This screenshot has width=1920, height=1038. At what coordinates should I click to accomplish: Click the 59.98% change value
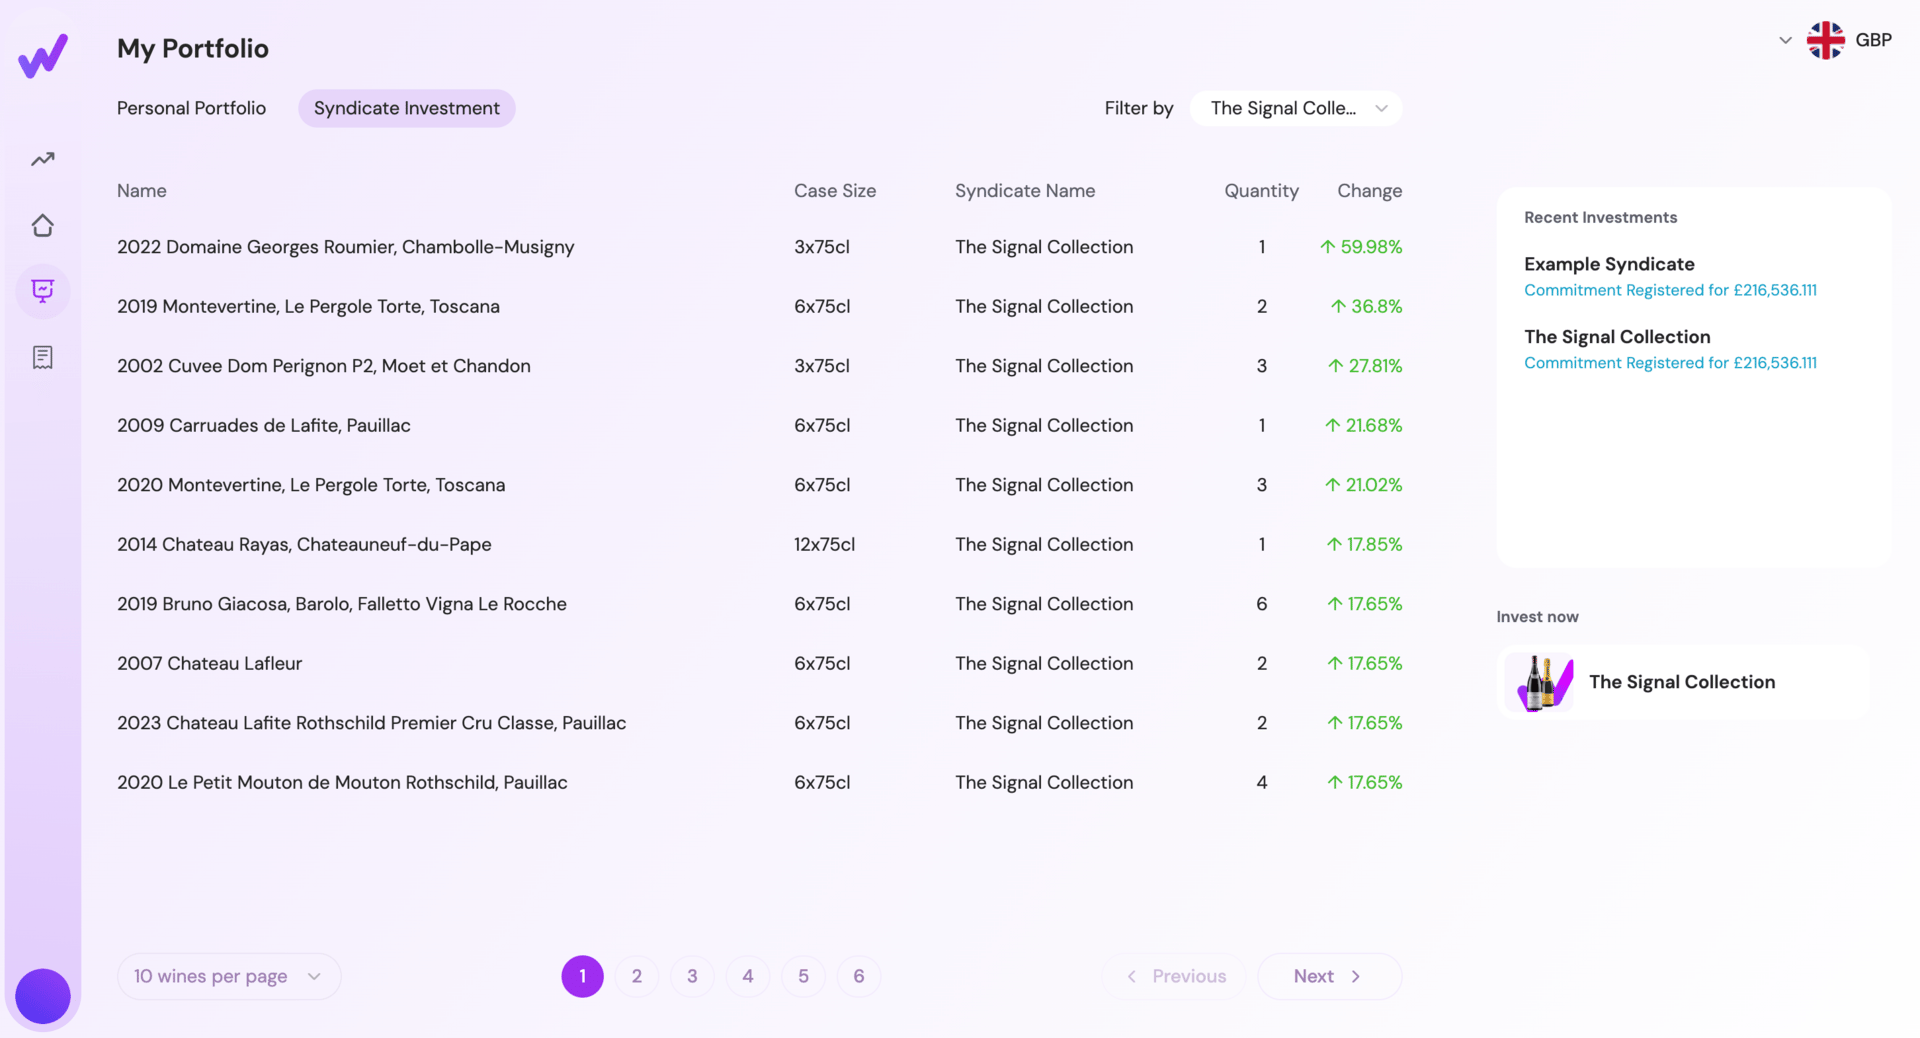1361,247
